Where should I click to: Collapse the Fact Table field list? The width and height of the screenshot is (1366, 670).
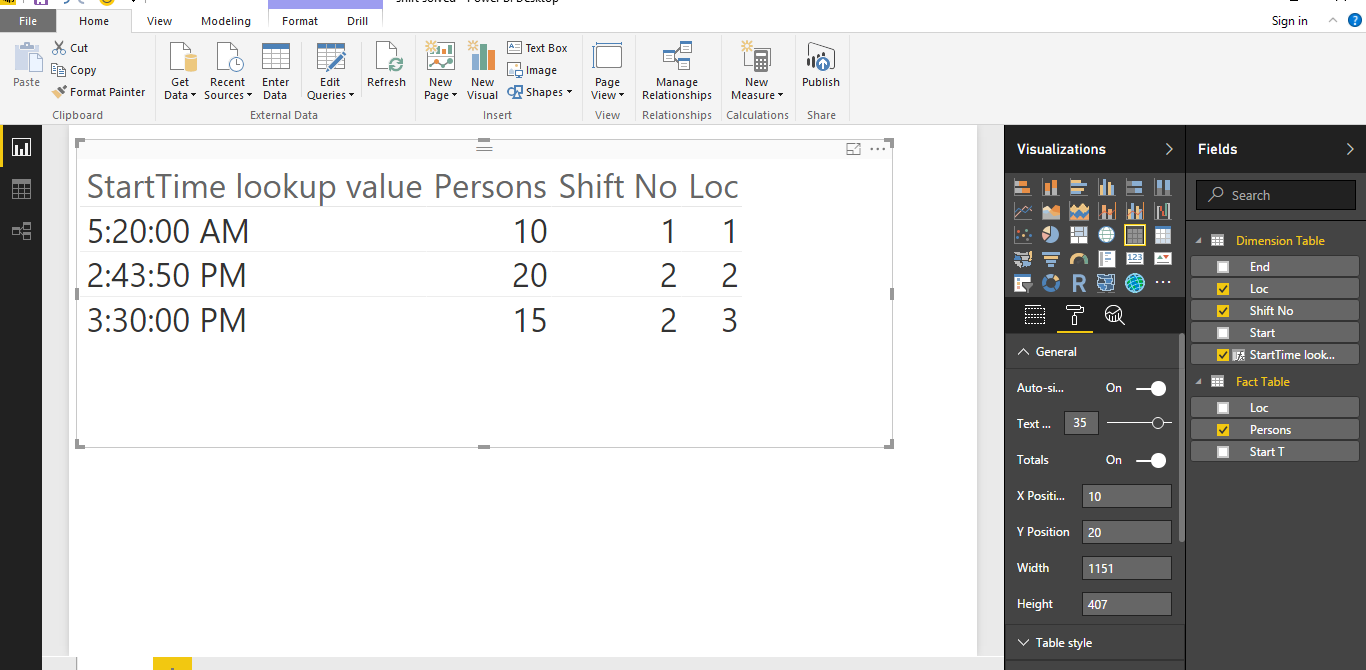tap(1199, 382)
